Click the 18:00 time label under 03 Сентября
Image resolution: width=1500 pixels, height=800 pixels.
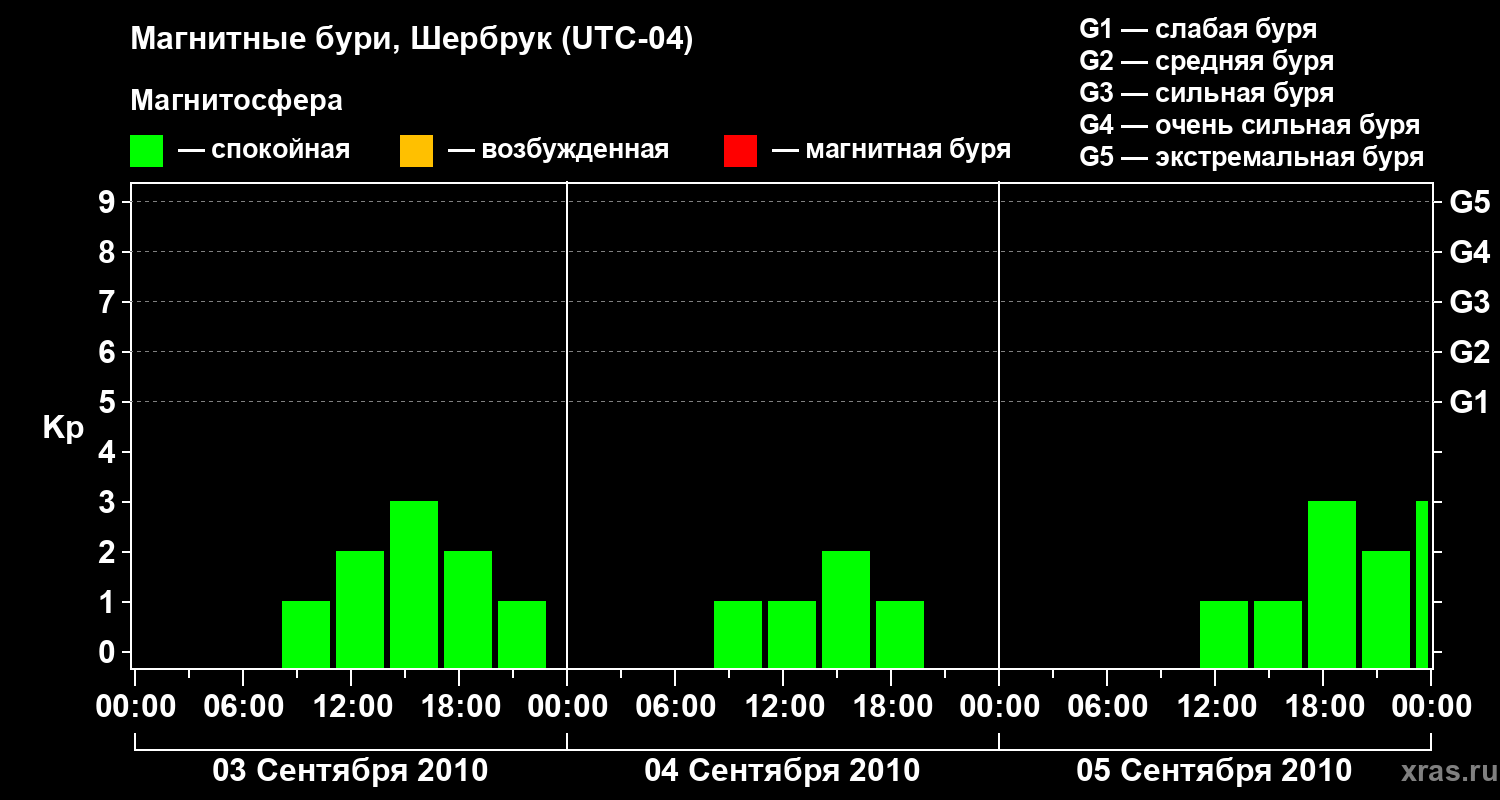coord(459,707)
